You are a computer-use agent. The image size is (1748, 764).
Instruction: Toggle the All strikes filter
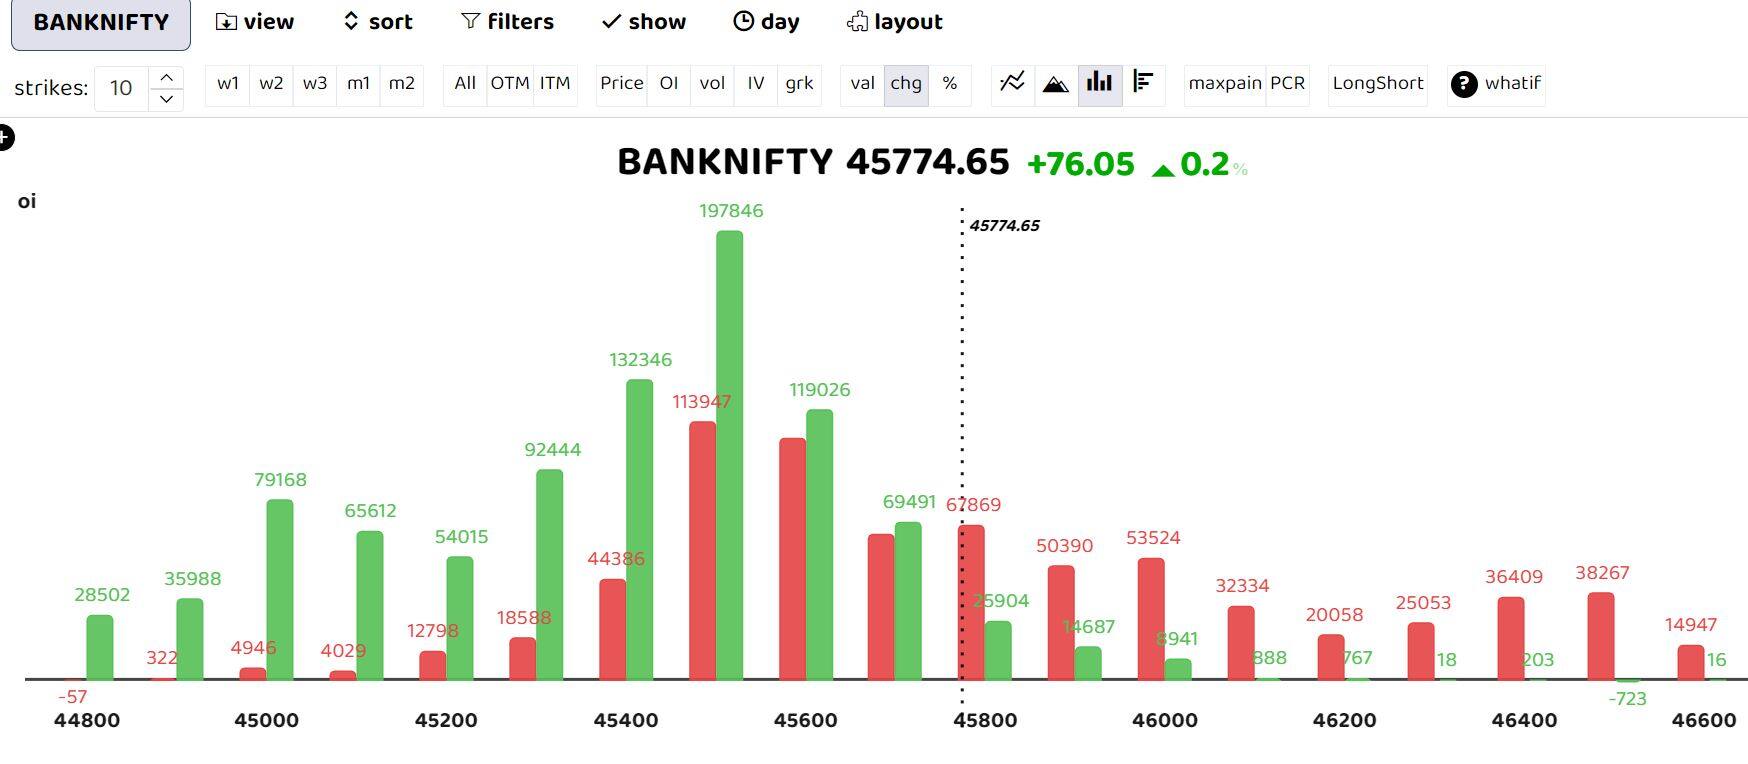[465, 84]
